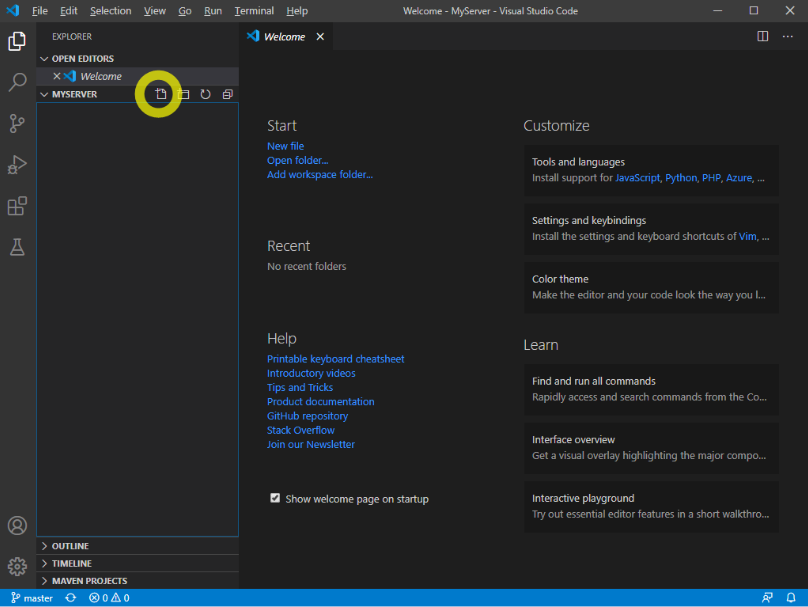Open the Interface overview card
808x607 pixels.
pos(651,448)
